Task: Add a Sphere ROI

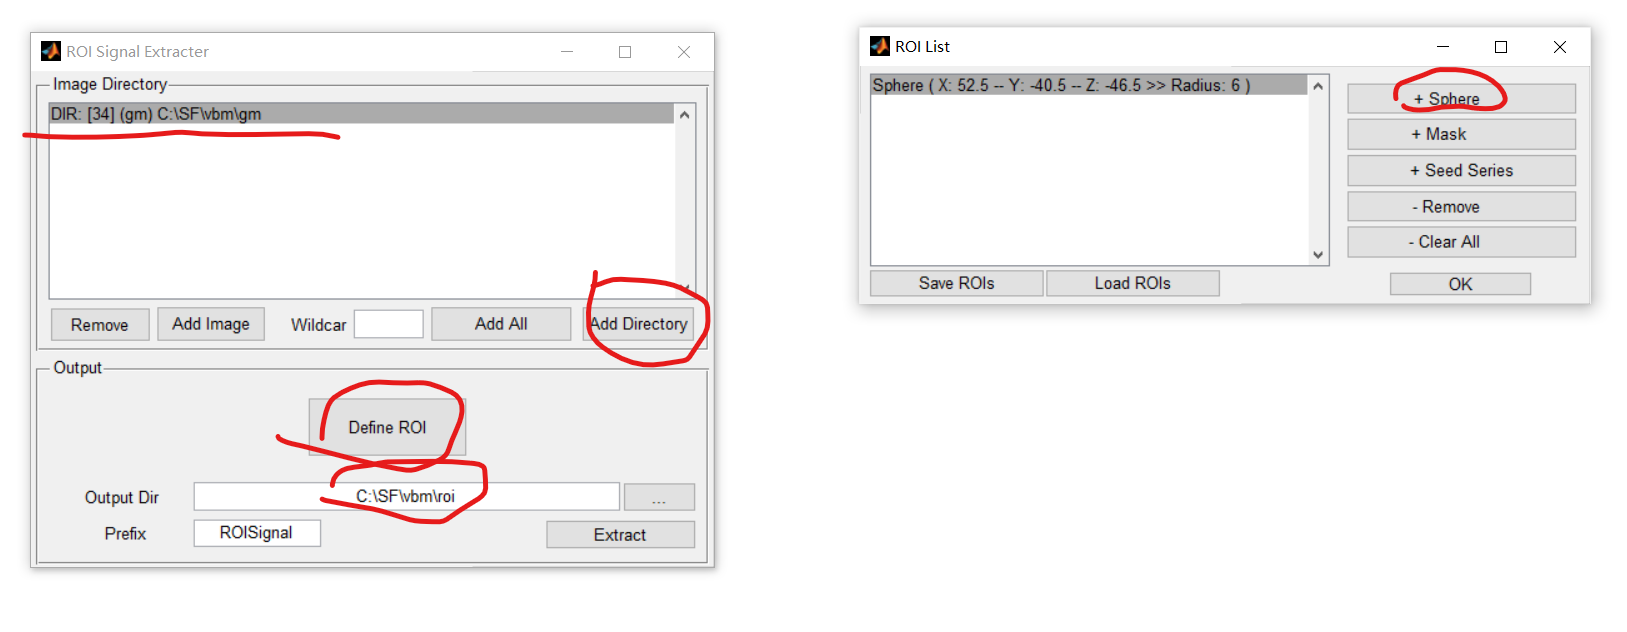Action: (1461, 98)
